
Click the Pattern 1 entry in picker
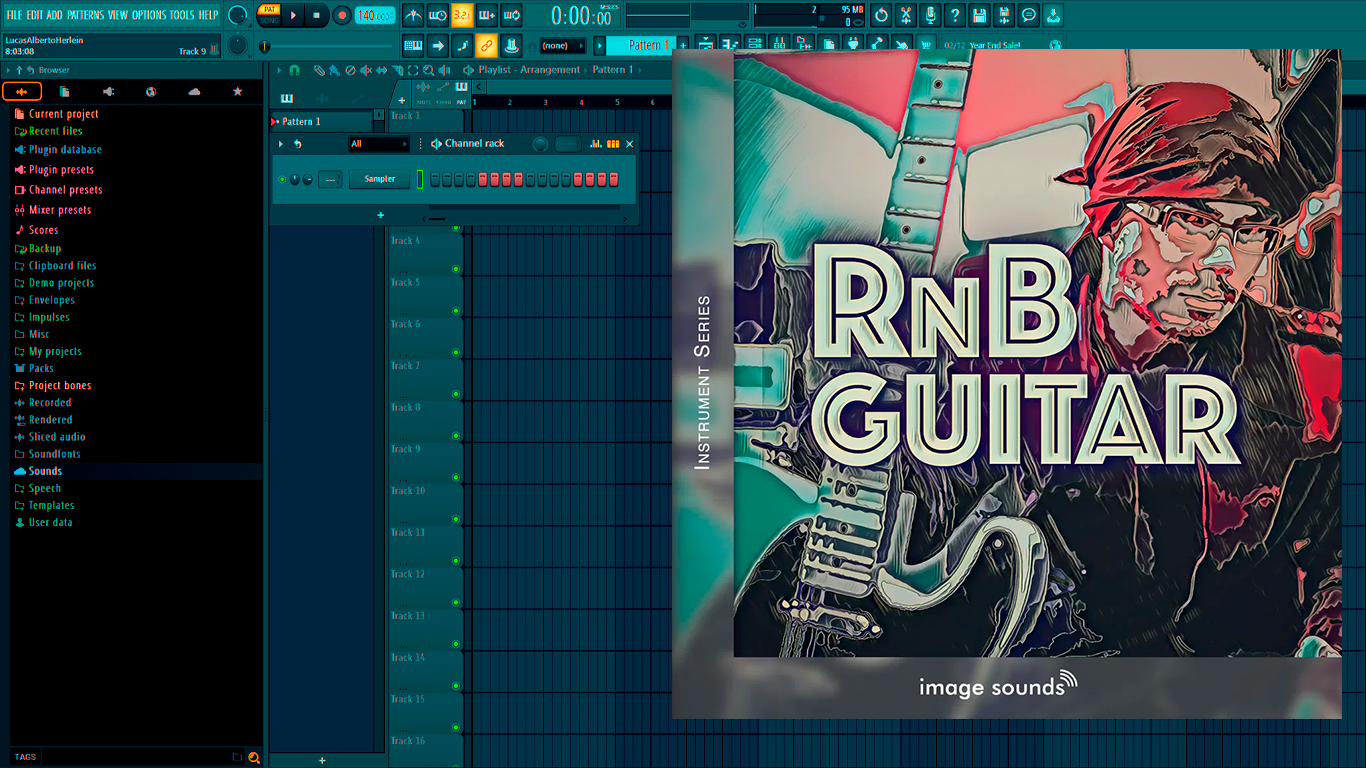[322, 122]
